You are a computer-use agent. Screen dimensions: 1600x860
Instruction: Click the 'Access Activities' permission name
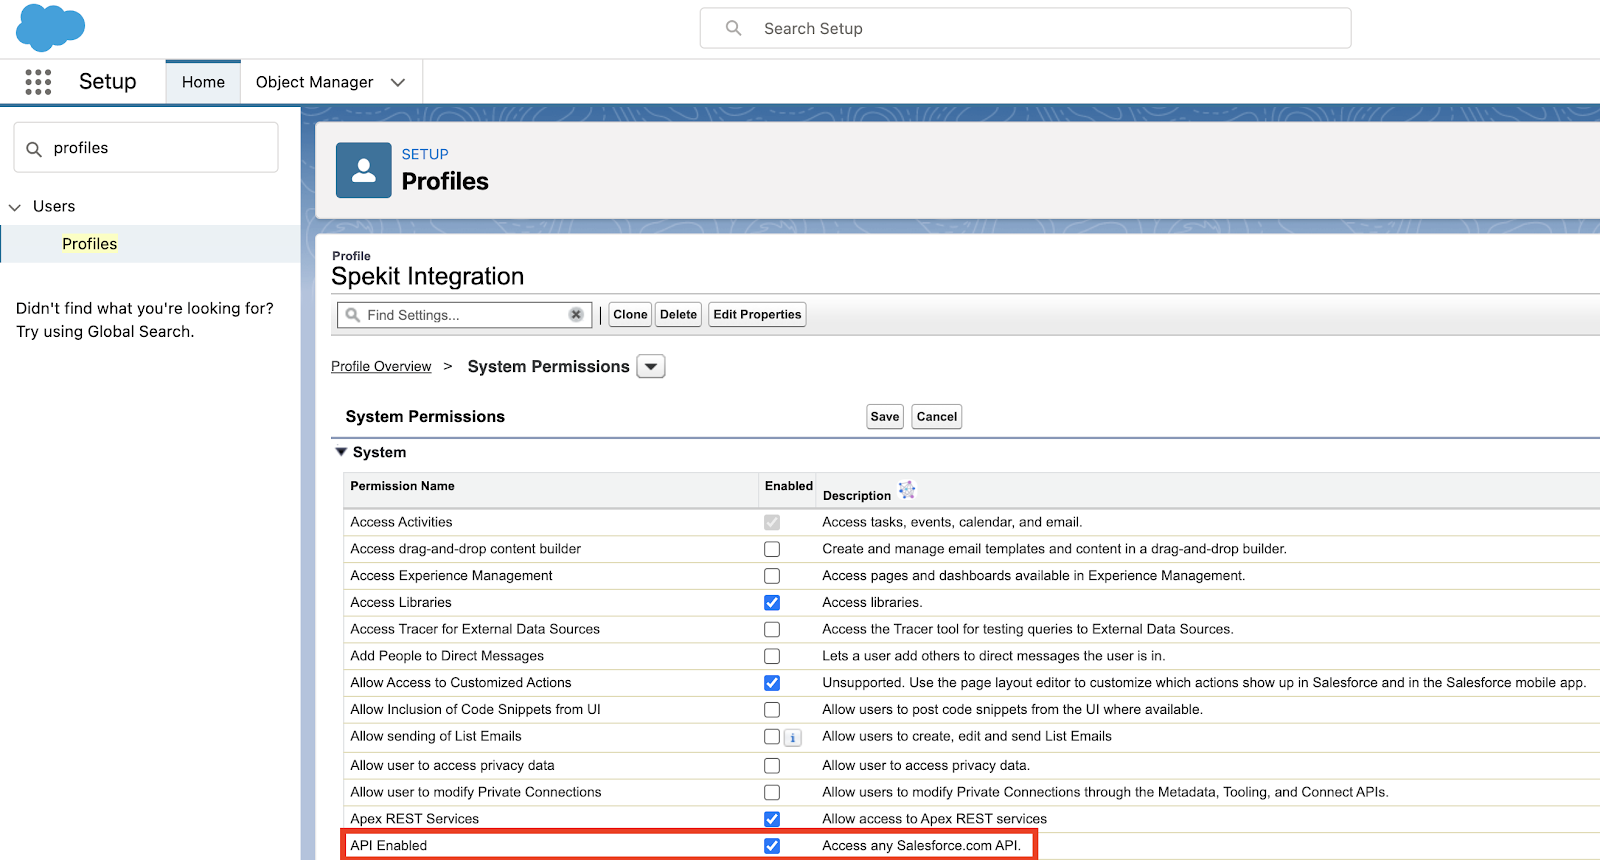pyautogui.click(x=401, y=522)
